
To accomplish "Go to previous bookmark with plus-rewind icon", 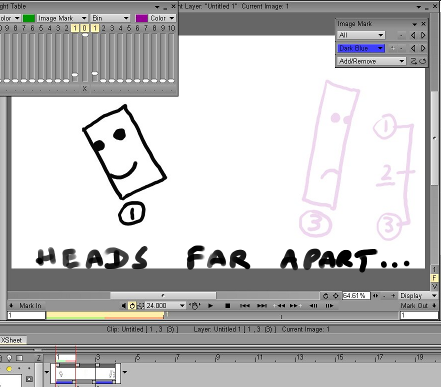I will click(x=279, y=306).
